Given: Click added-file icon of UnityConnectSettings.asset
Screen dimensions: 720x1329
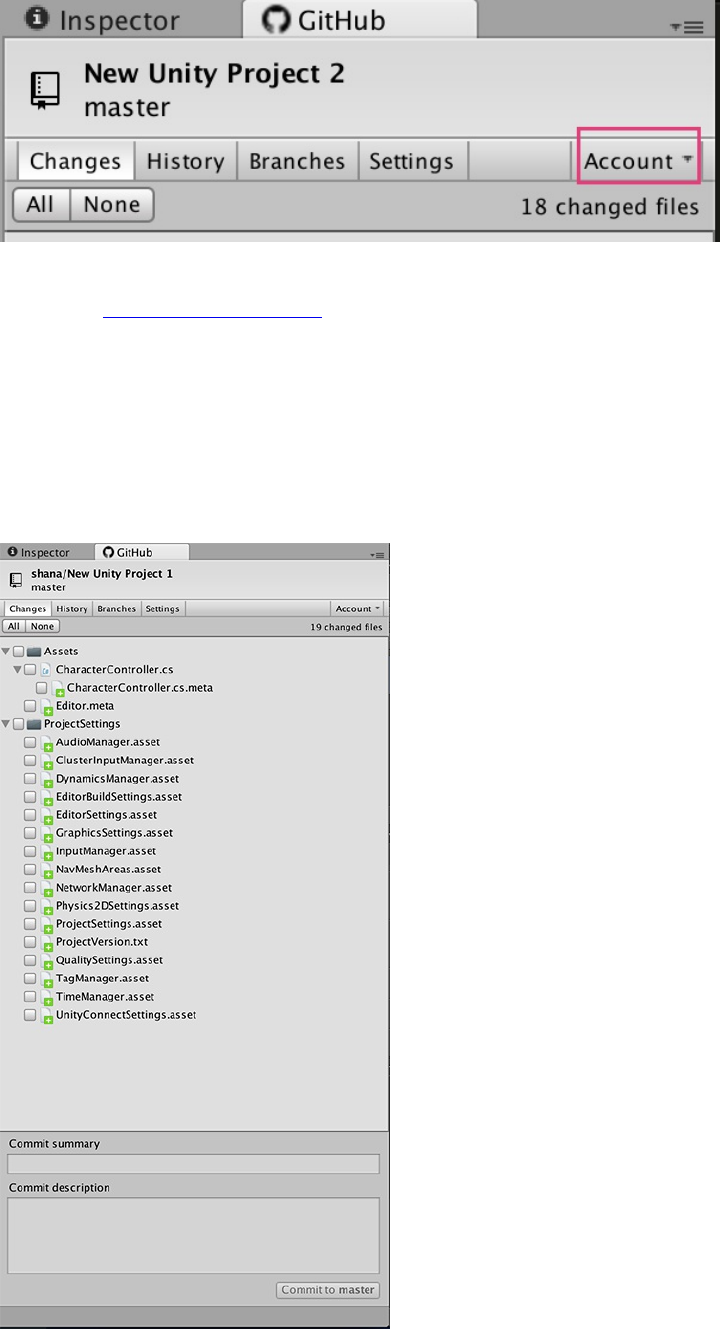Looking at the screenshot, I should 47,1016.
